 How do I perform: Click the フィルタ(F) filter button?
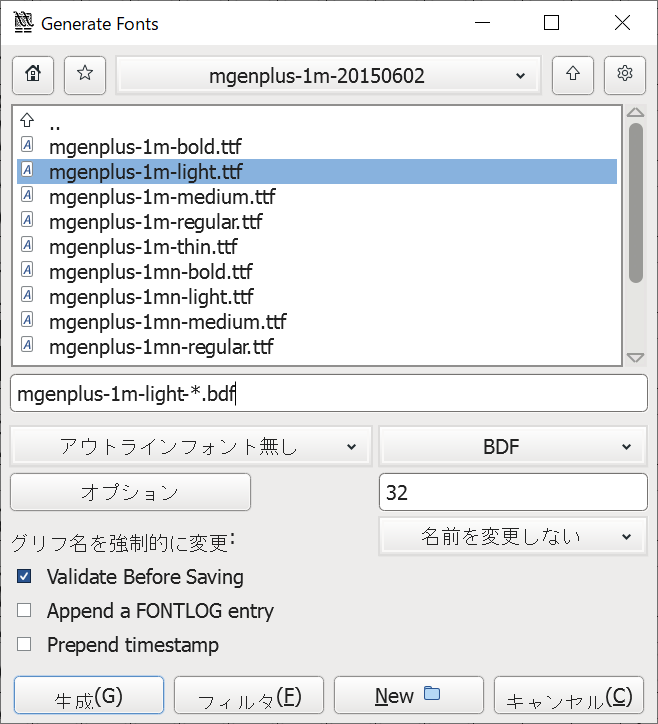249,695
